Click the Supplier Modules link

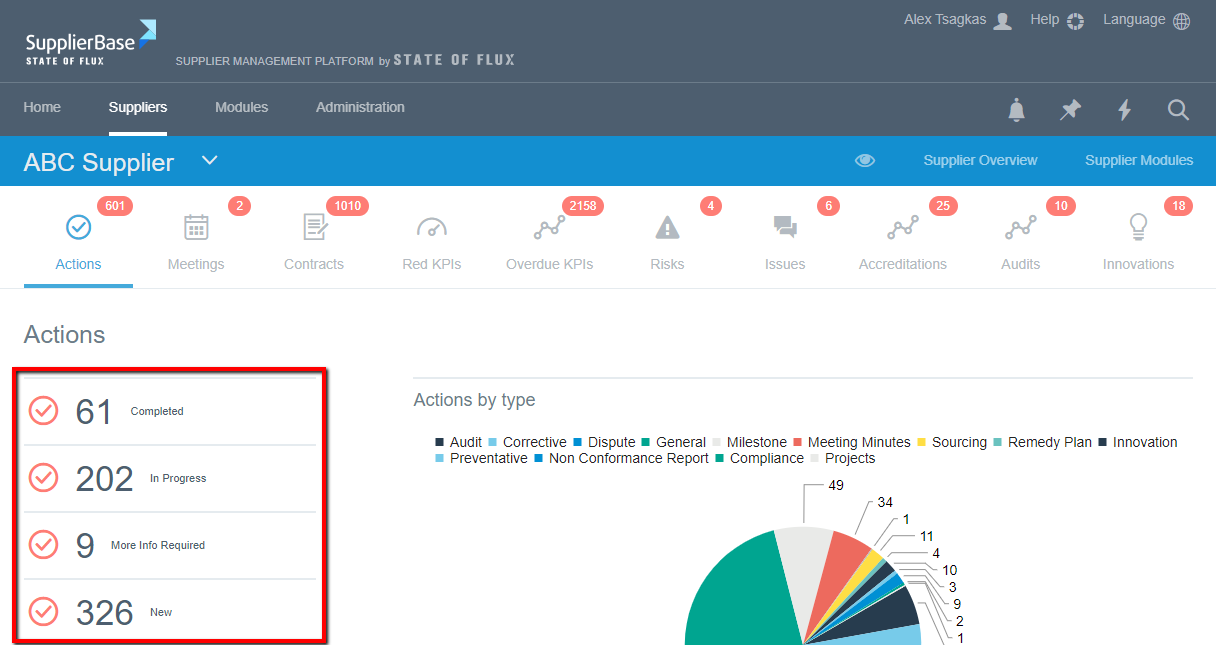[1138, 160]
